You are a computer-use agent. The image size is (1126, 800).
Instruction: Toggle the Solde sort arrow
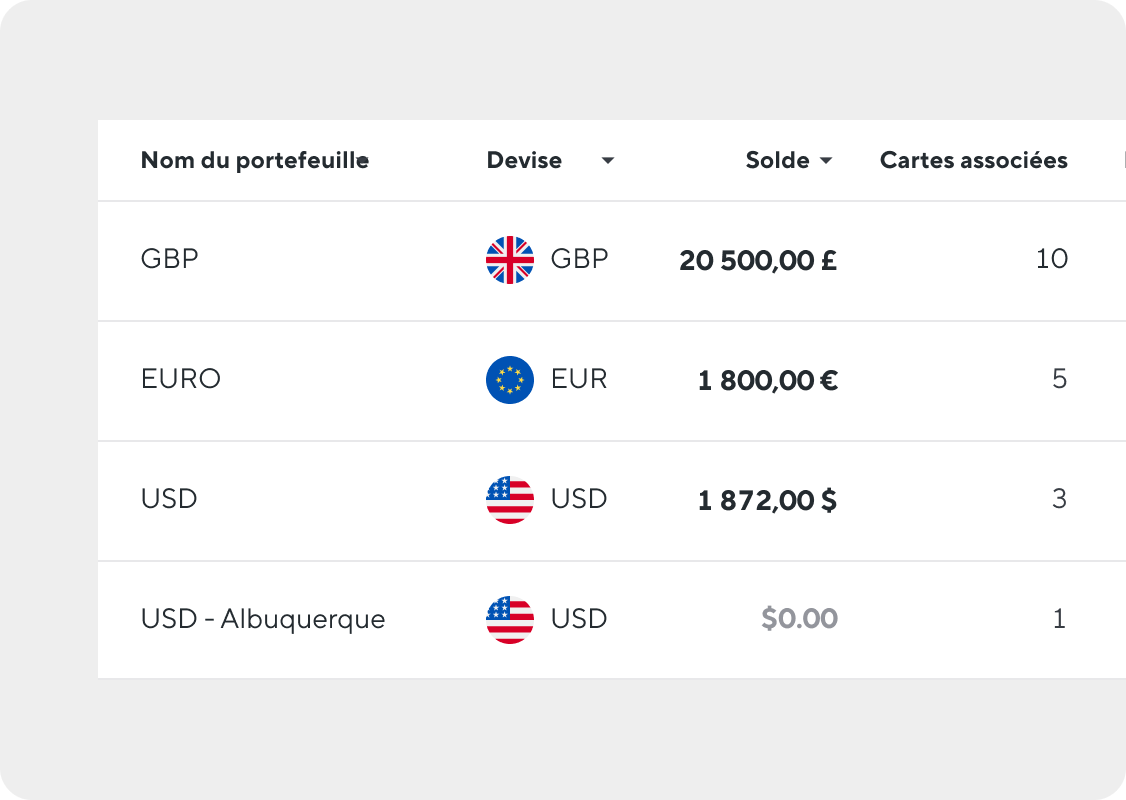pos(826,160)
